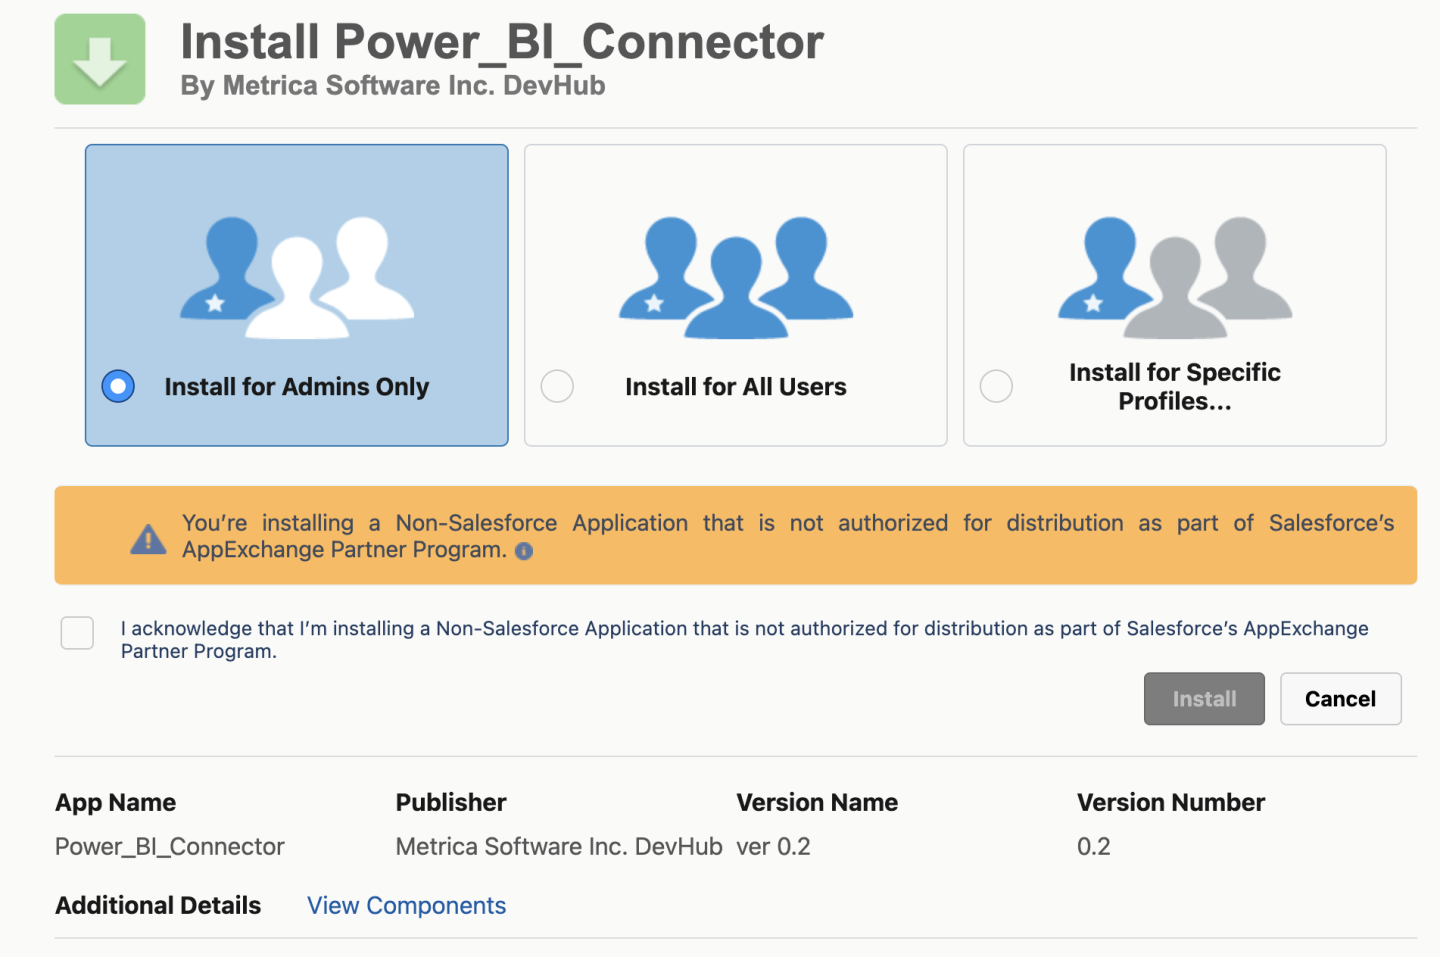The height and width of the screenshot is (957, 1440).
Task: Click the Install Power_BI_Connector page heading
Action: coord(502,42)
